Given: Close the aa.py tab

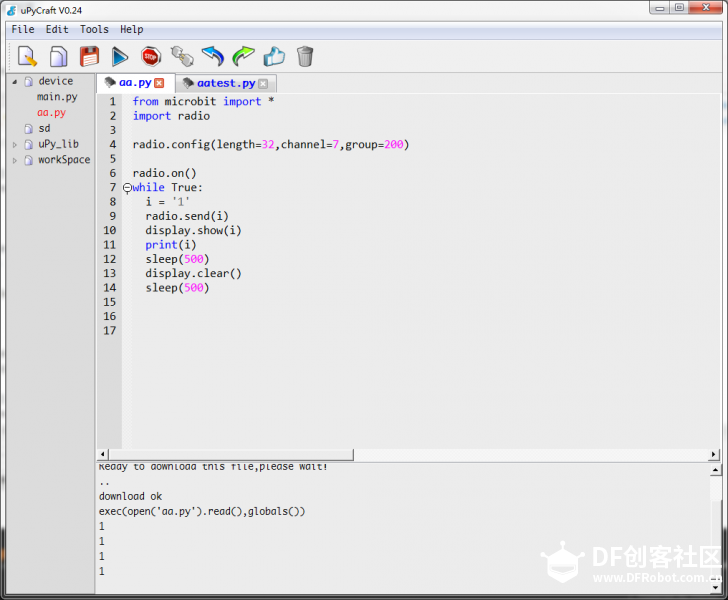Looking at the screenshot, I should pos(159,83).
